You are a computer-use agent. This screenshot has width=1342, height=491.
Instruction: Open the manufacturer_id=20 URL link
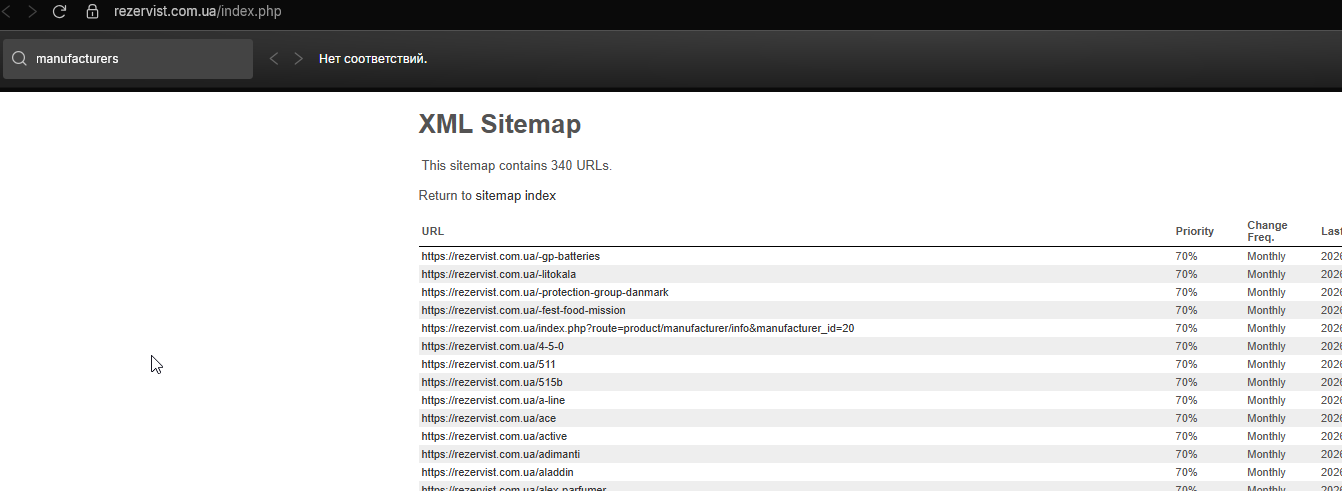(x=637, y=329)
